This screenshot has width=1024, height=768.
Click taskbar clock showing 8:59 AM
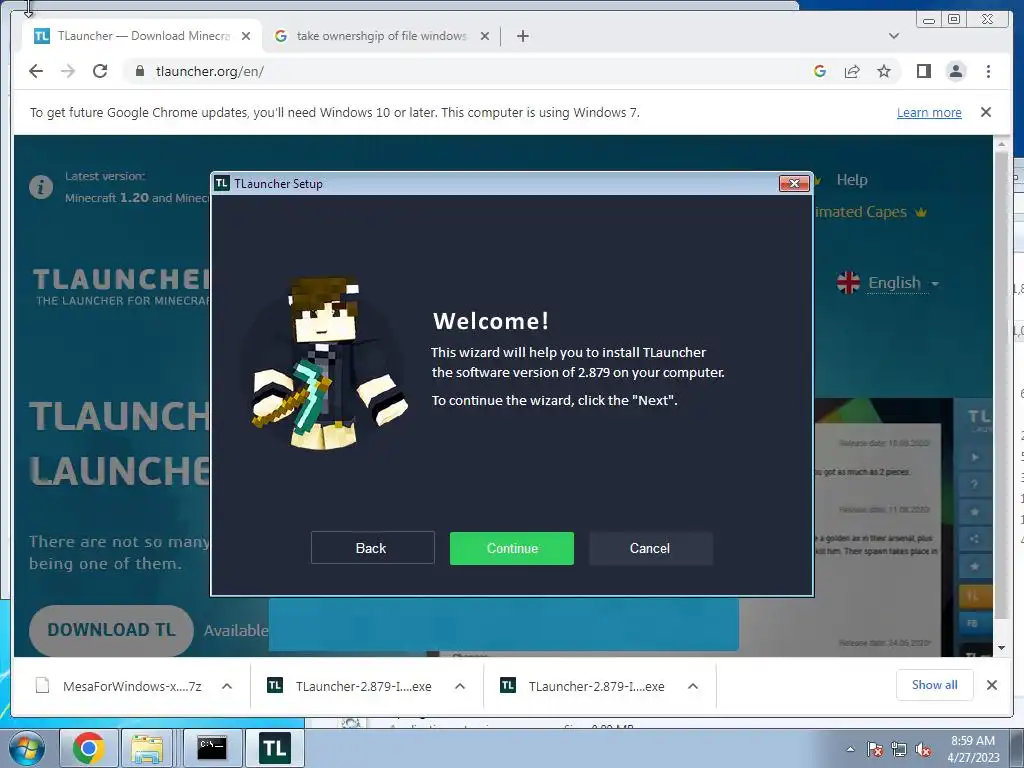pos(973,749)
